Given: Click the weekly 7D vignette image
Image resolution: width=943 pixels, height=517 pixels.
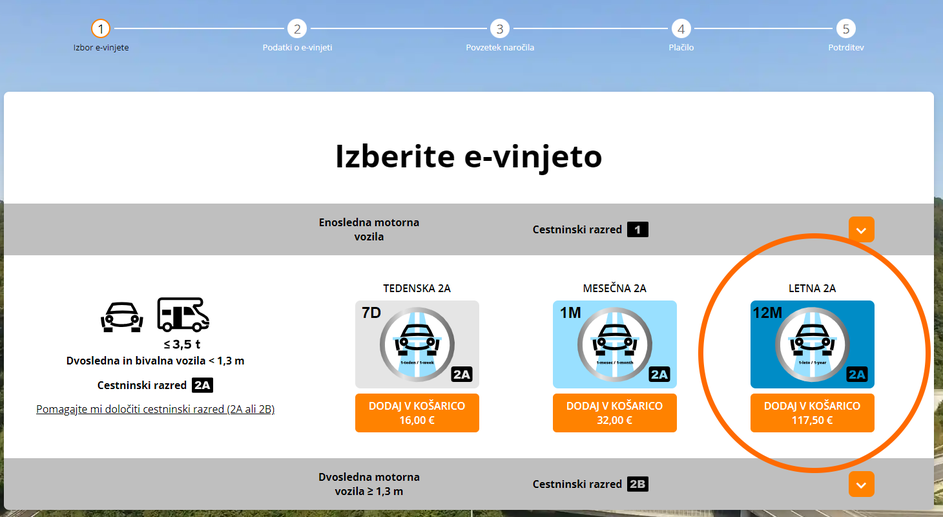Looking at the screenshot, I should tap(417, 344).
